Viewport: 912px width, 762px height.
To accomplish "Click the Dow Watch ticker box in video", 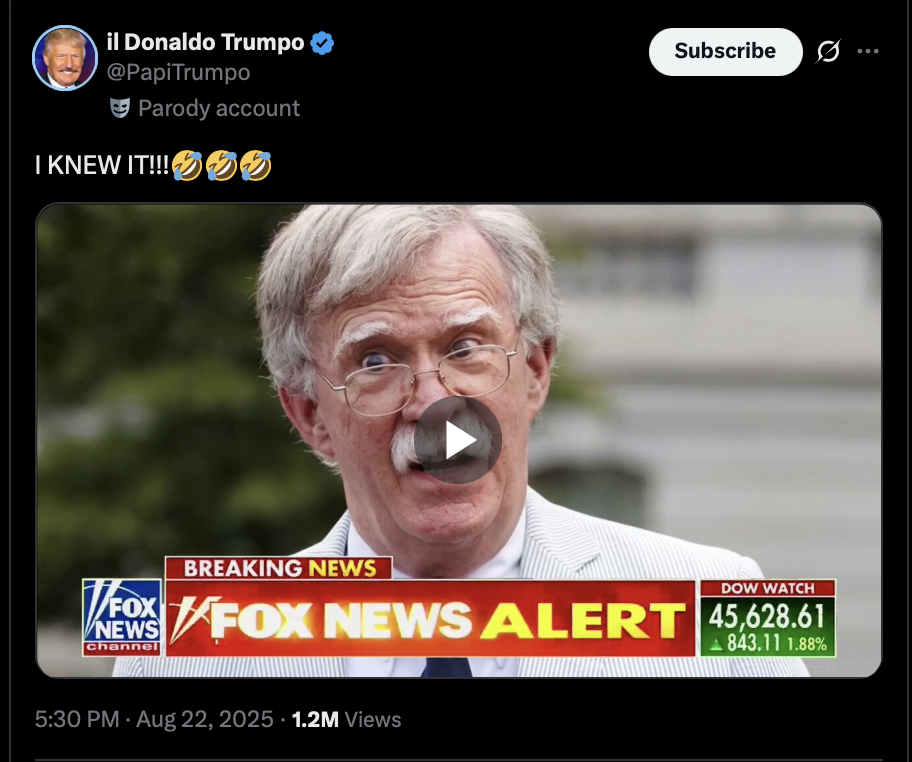I will (768, 618).
